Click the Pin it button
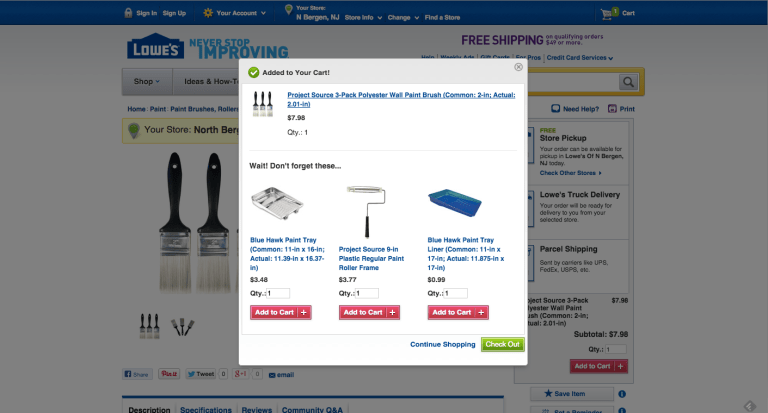Image resolution: width=768 pixels, height=413 pixels. [x=169, y=374]
